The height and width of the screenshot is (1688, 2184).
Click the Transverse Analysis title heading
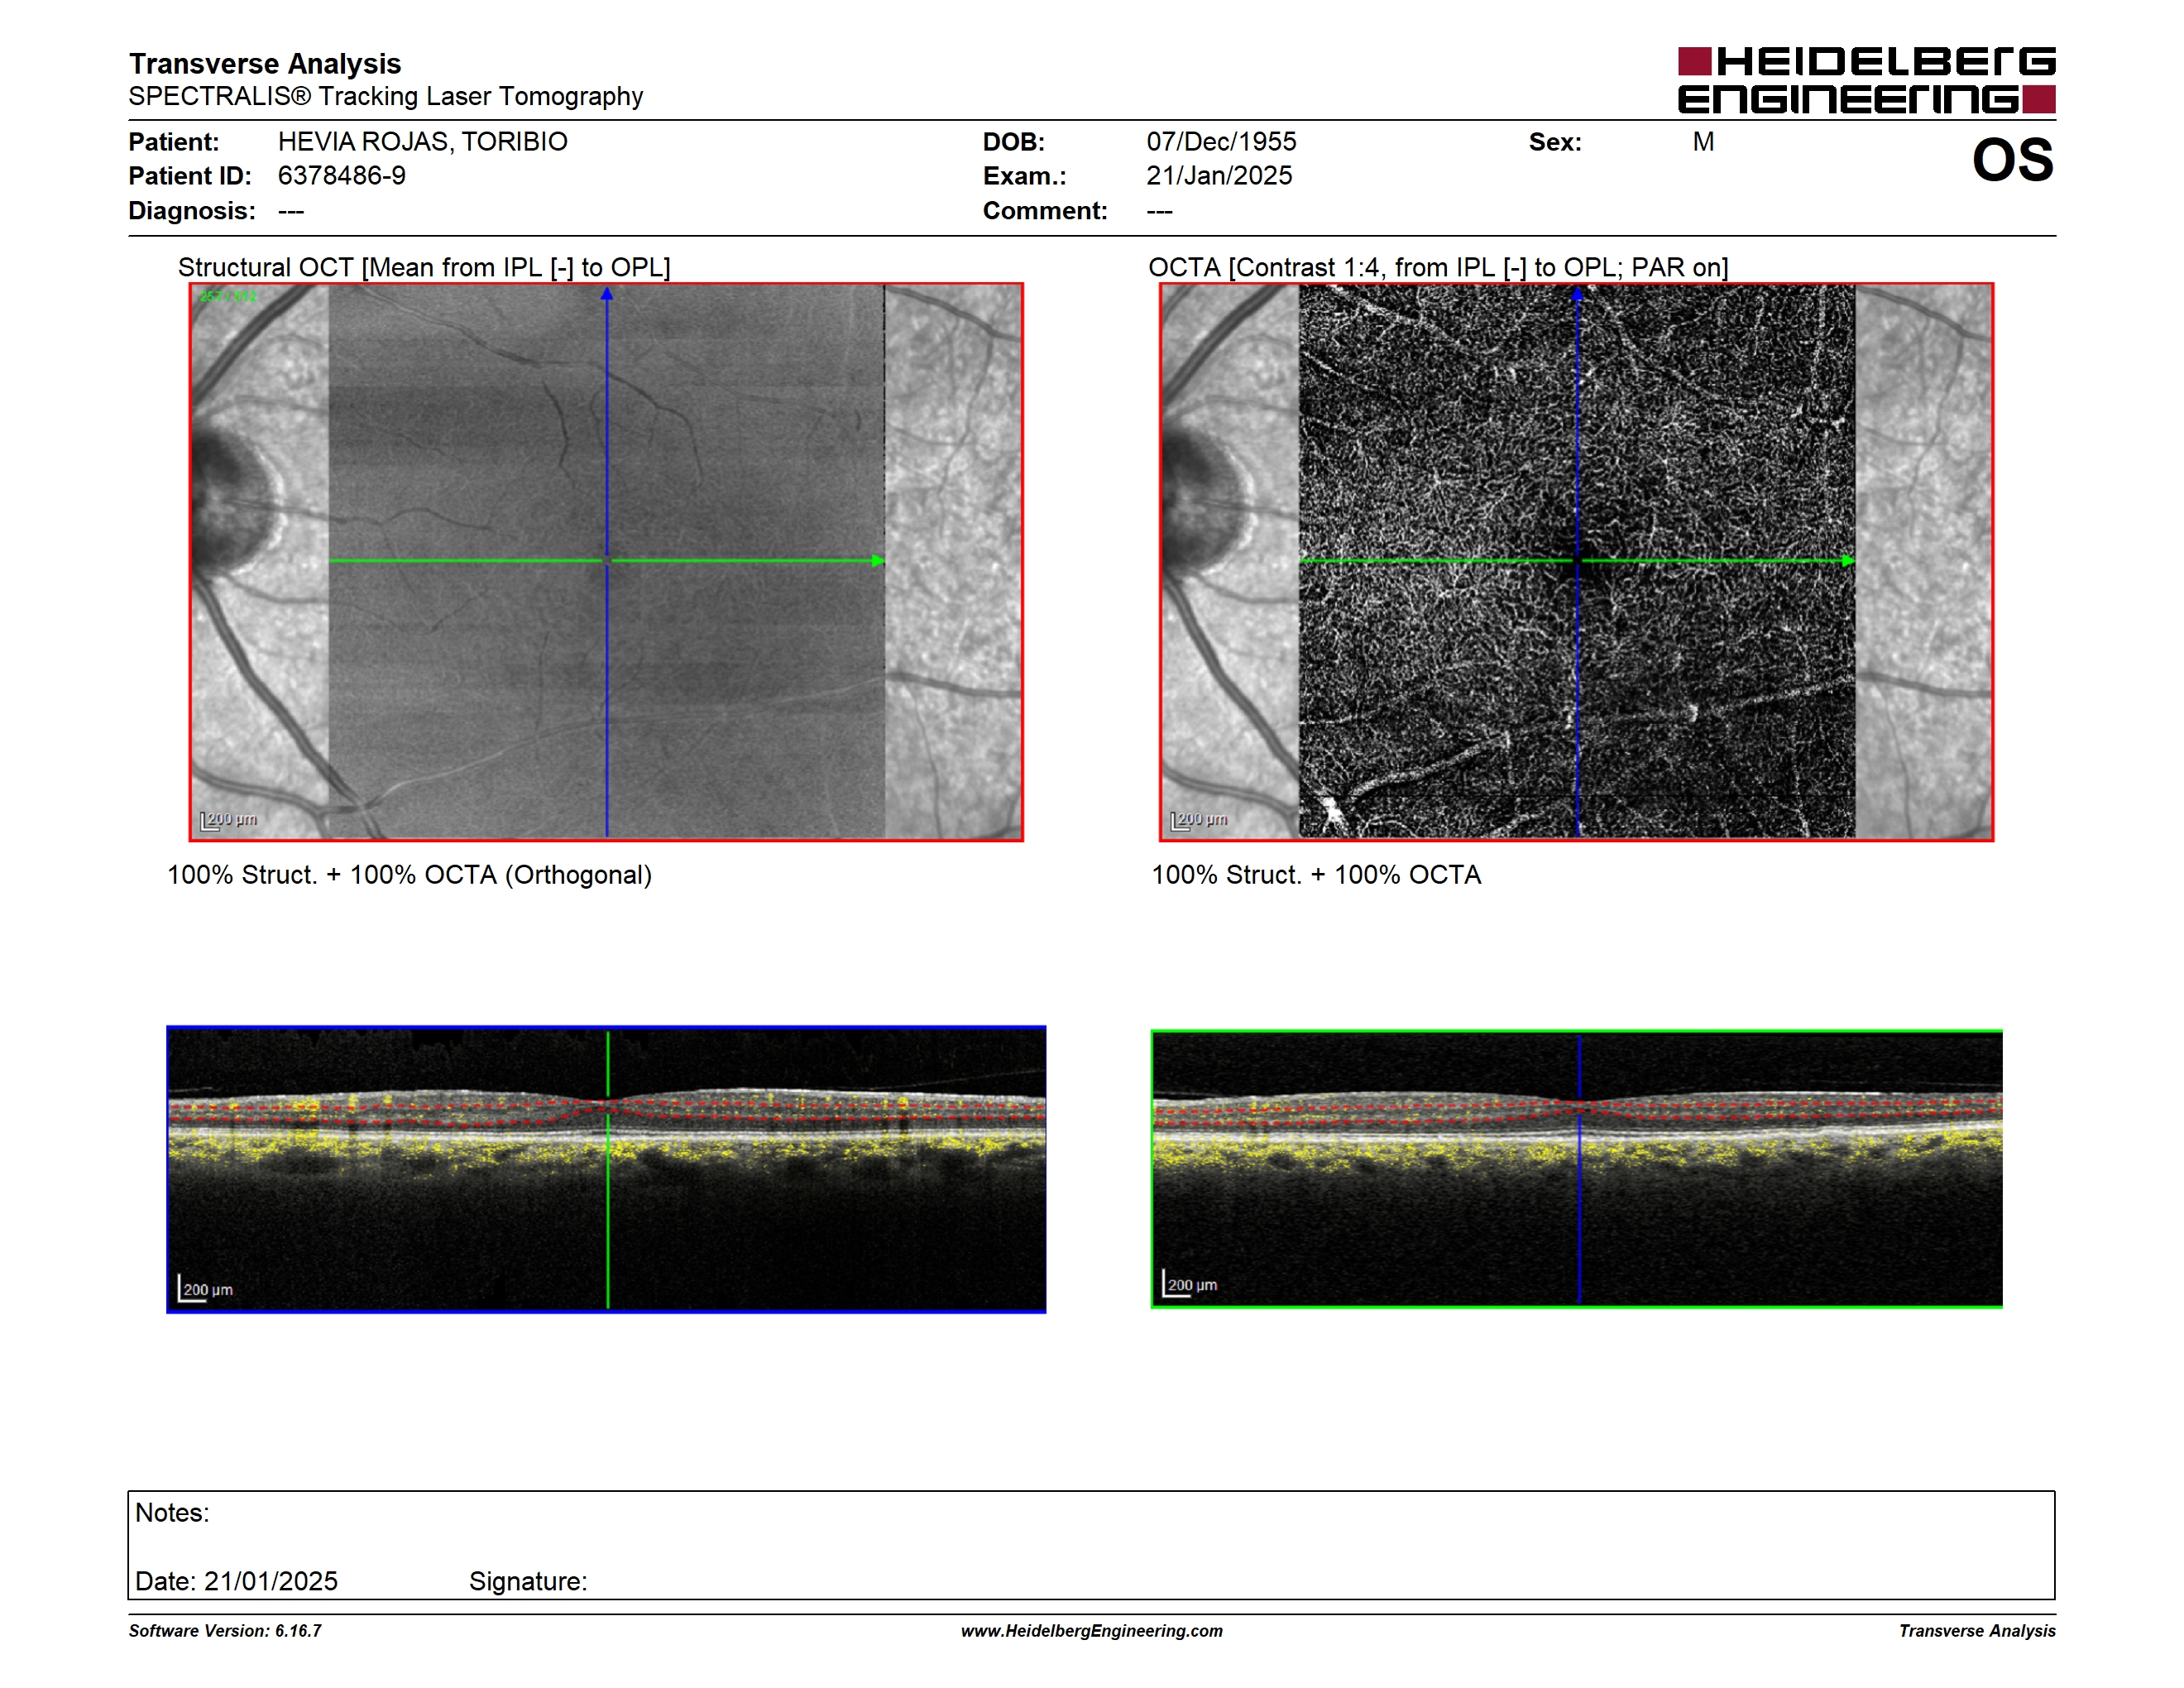pos(265,64)
